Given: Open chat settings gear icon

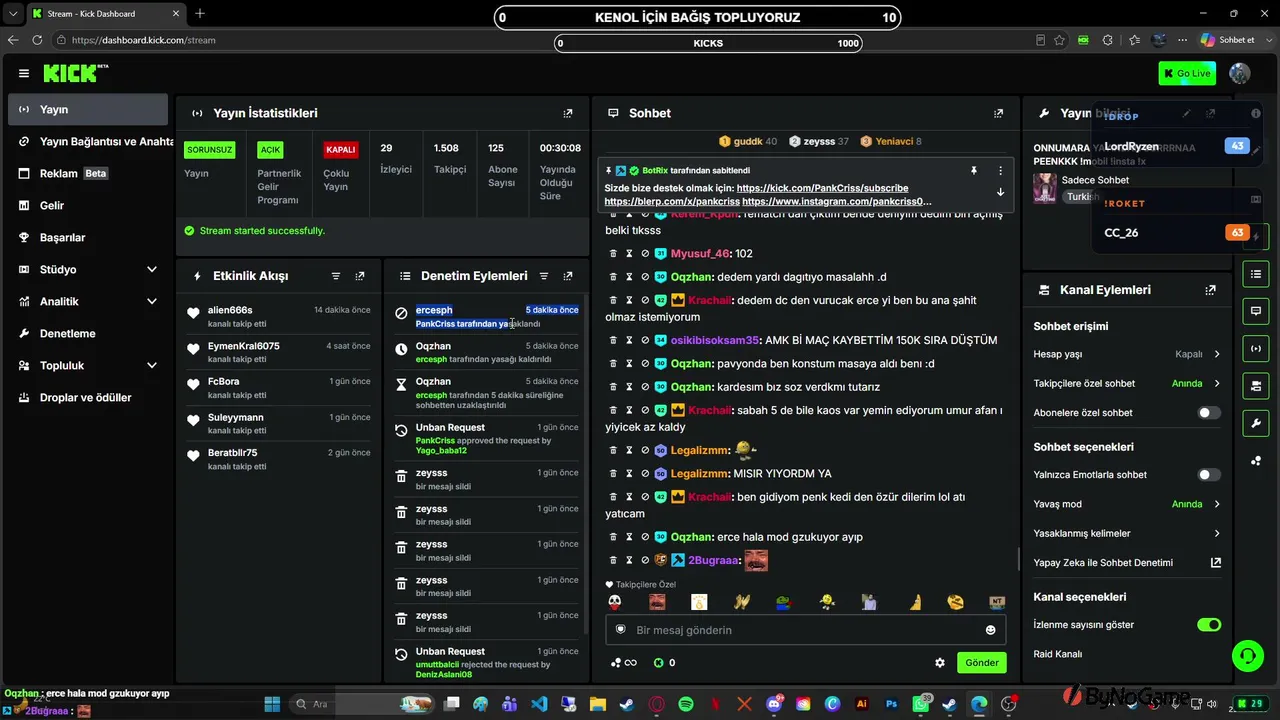Looking at the screenshot, I should click(940, 662).
